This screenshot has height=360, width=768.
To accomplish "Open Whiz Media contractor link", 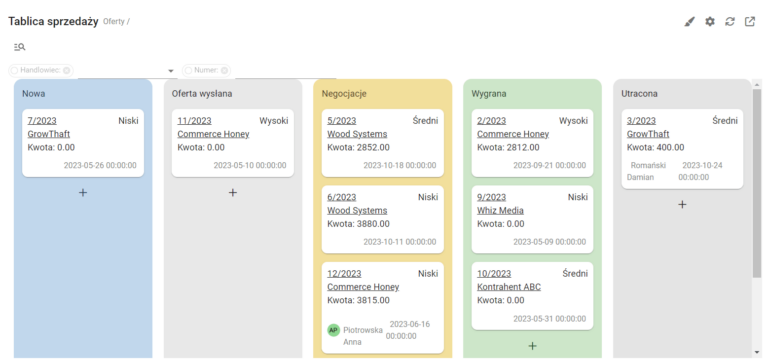I will [x=500, y=211].
